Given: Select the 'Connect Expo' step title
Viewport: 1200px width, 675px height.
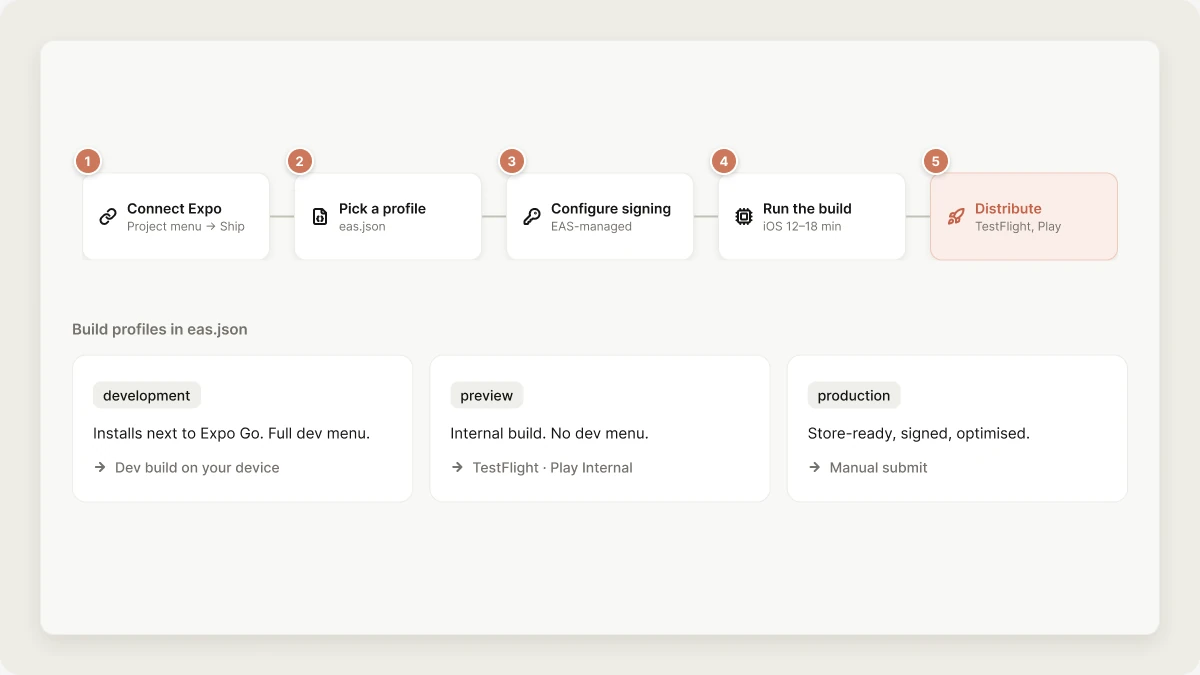Looking at the screenshot, I should coord(174,209).
